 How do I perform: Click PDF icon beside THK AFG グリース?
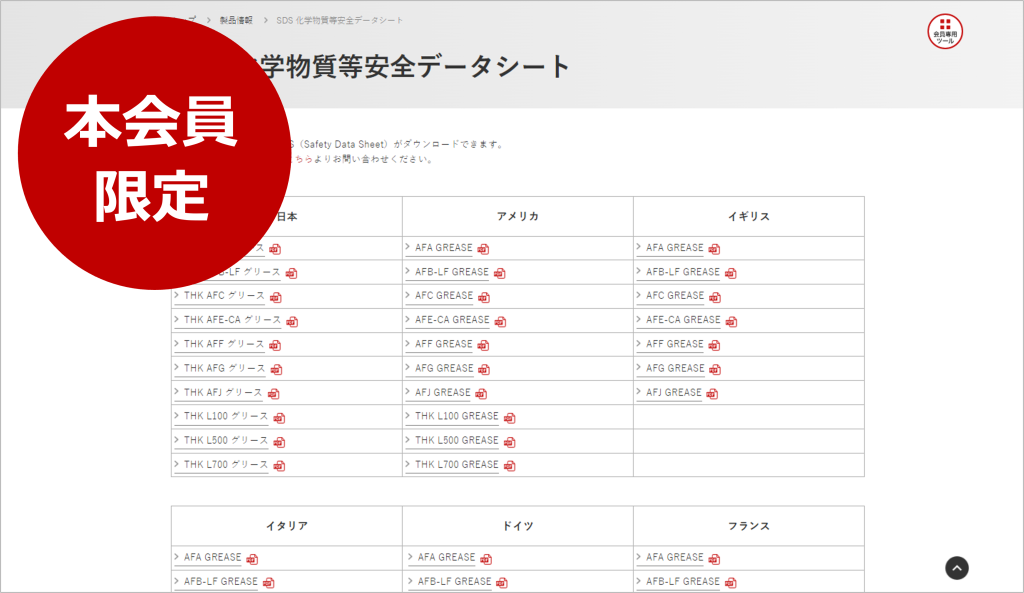click(277, 370)
